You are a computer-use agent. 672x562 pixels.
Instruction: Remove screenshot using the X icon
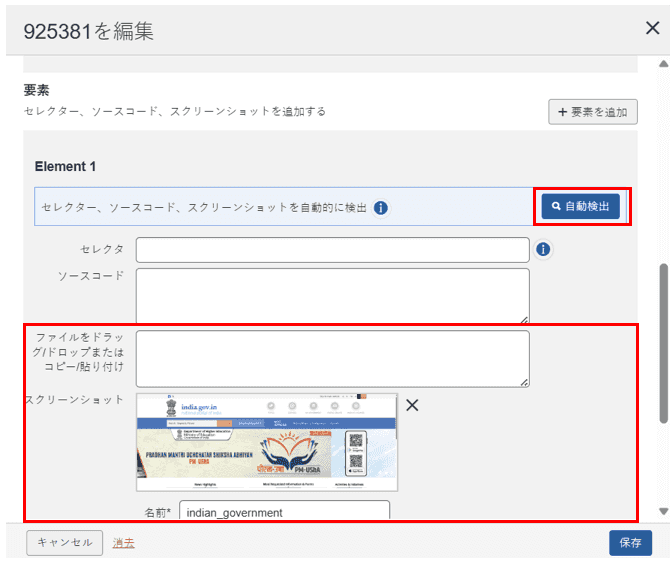click(412, 406)
